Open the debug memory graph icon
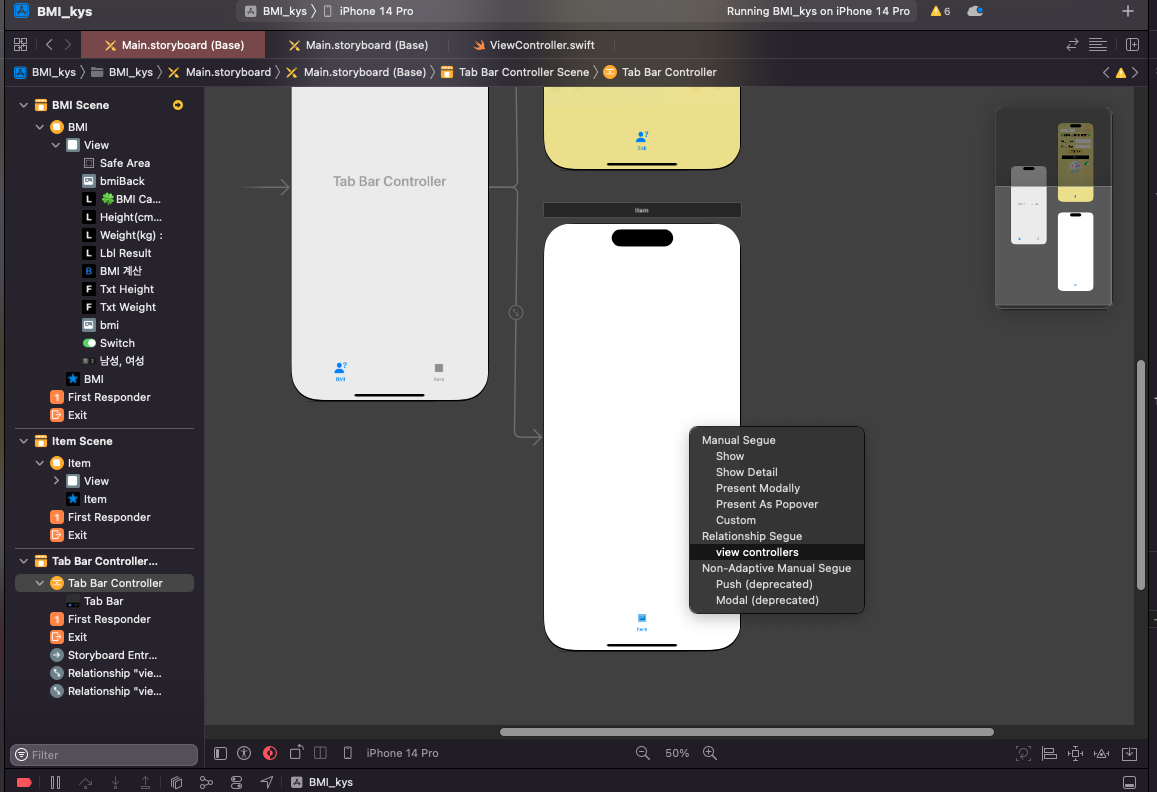1157x792 pixels. click(207, 782)
